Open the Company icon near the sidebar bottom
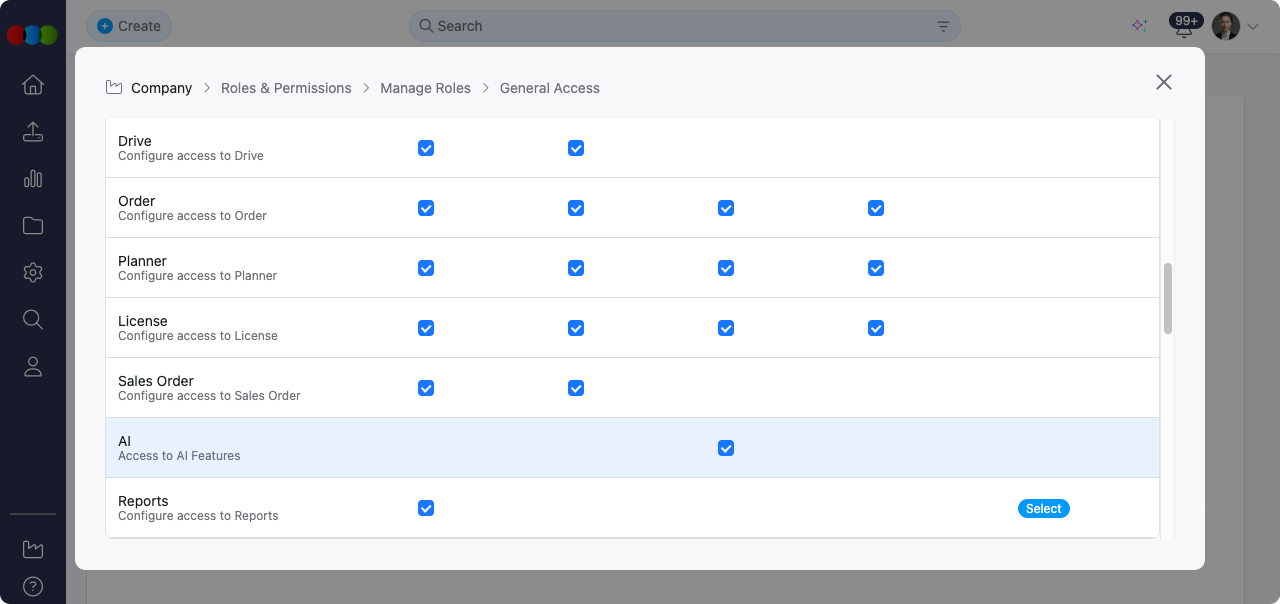This screenshot has height=604, width=1280. coord(32,548)
